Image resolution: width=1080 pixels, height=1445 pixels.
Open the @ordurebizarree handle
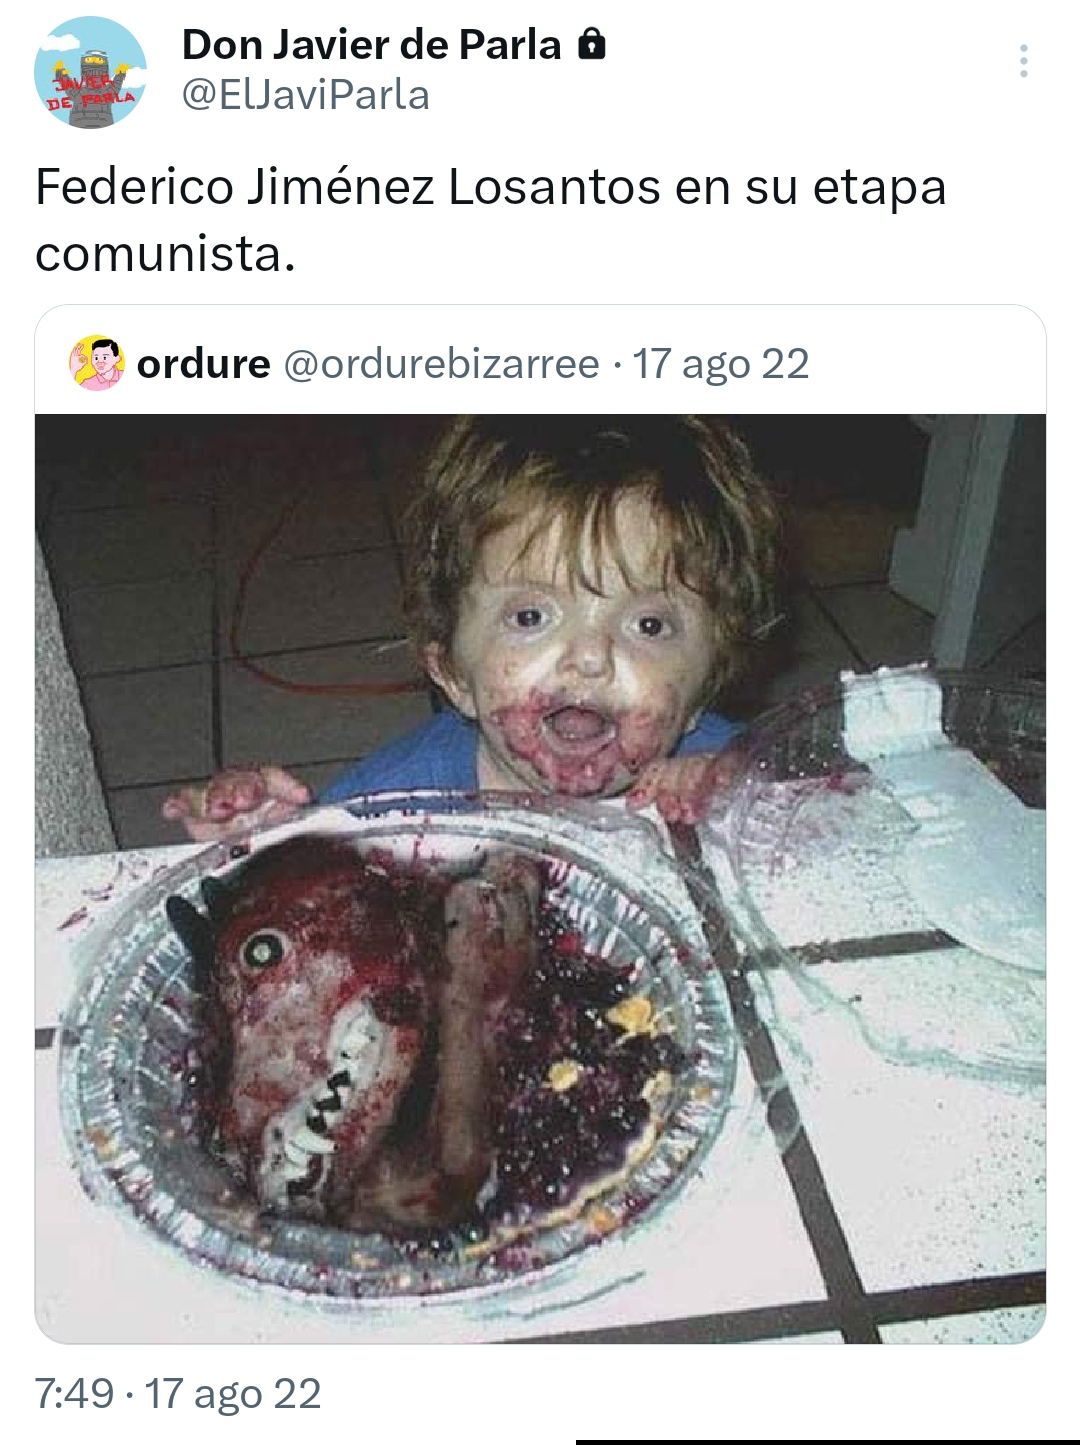441,364
